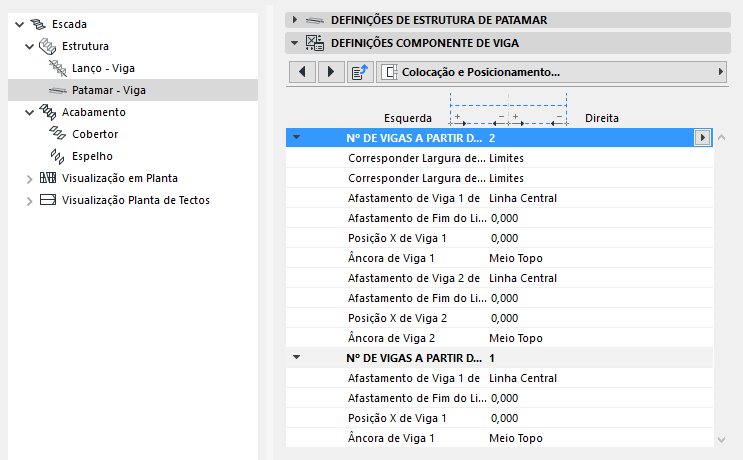Click Visualização em Planta floor plan icon

pos(48,178)
